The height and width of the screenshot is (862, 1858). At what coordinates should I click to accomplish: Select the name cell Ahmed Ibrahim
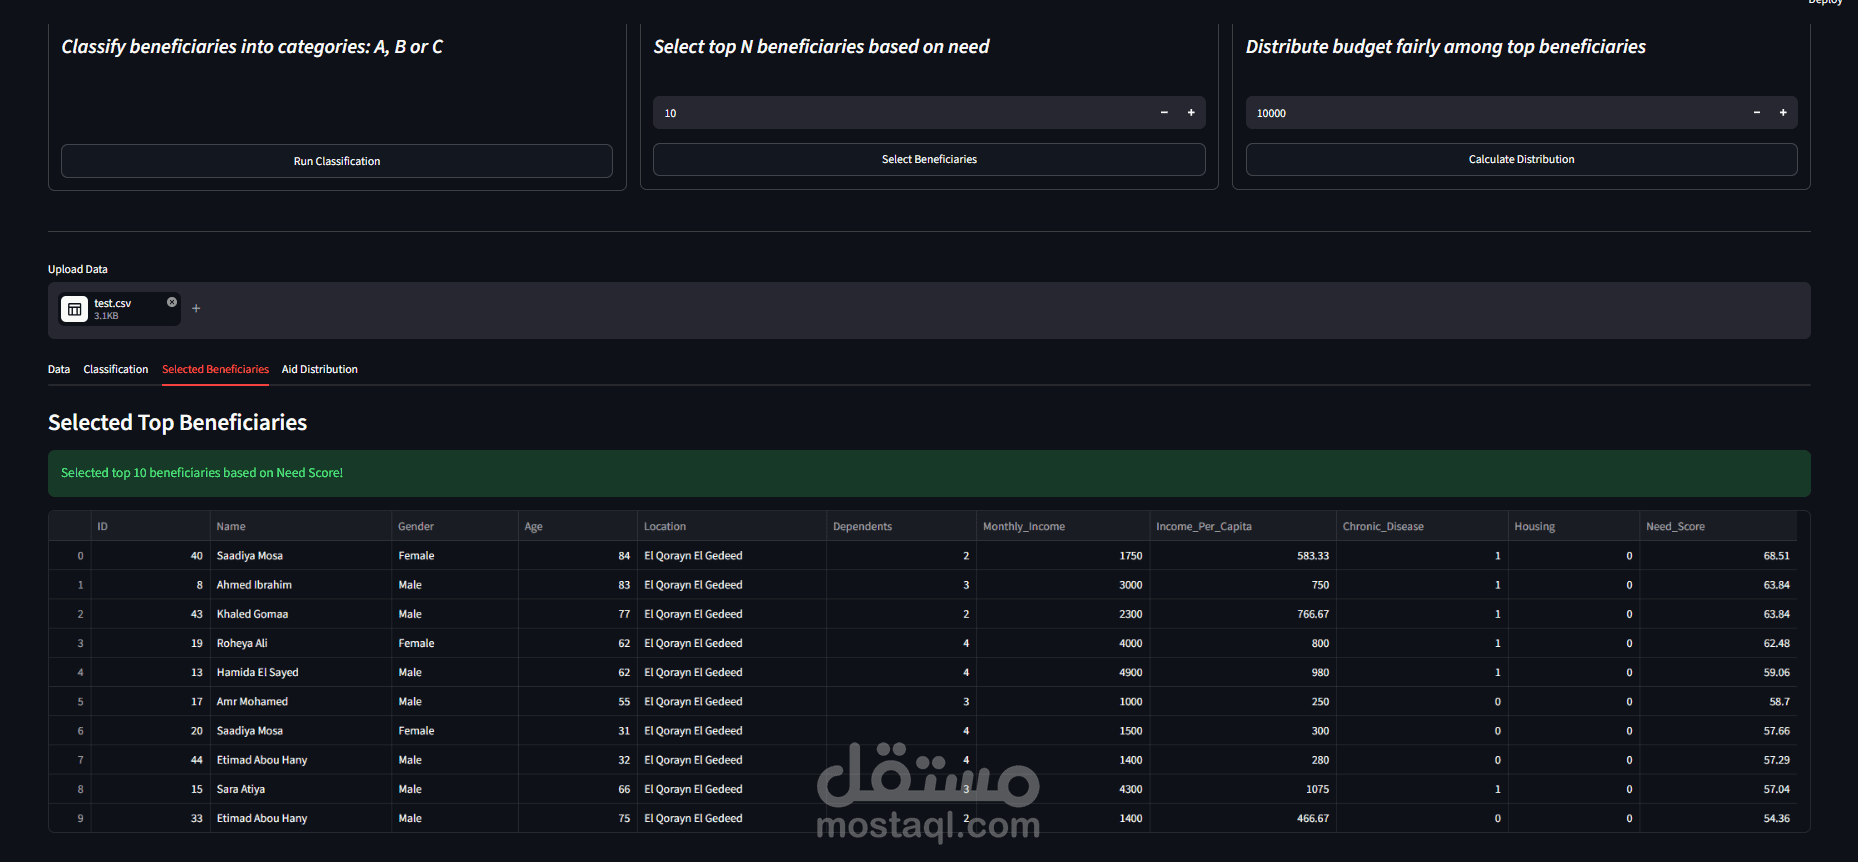tap(301, 585)
